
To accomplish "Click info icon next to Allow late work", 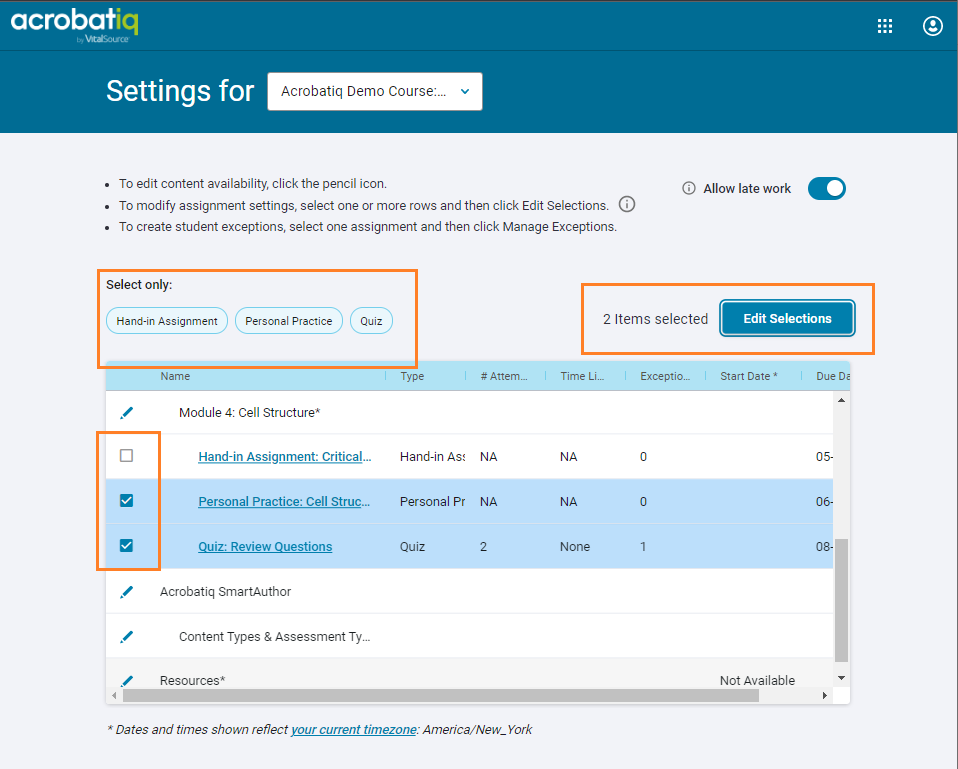I will [689, 188].
